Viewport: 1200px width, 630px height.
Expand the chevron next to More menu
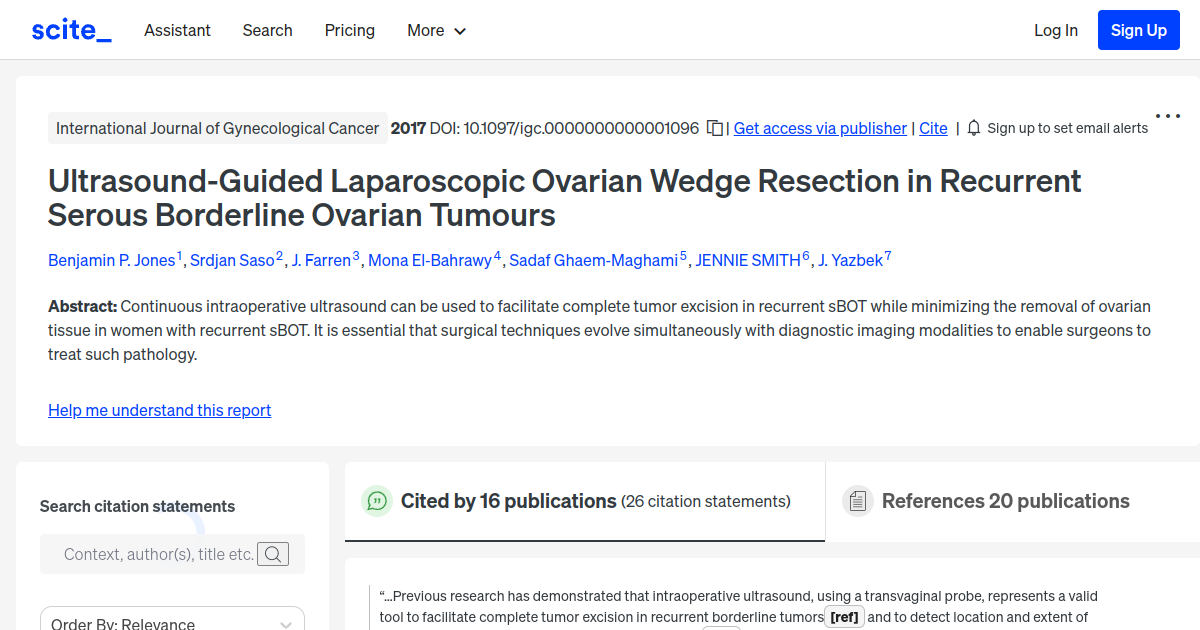click(461, 31)
